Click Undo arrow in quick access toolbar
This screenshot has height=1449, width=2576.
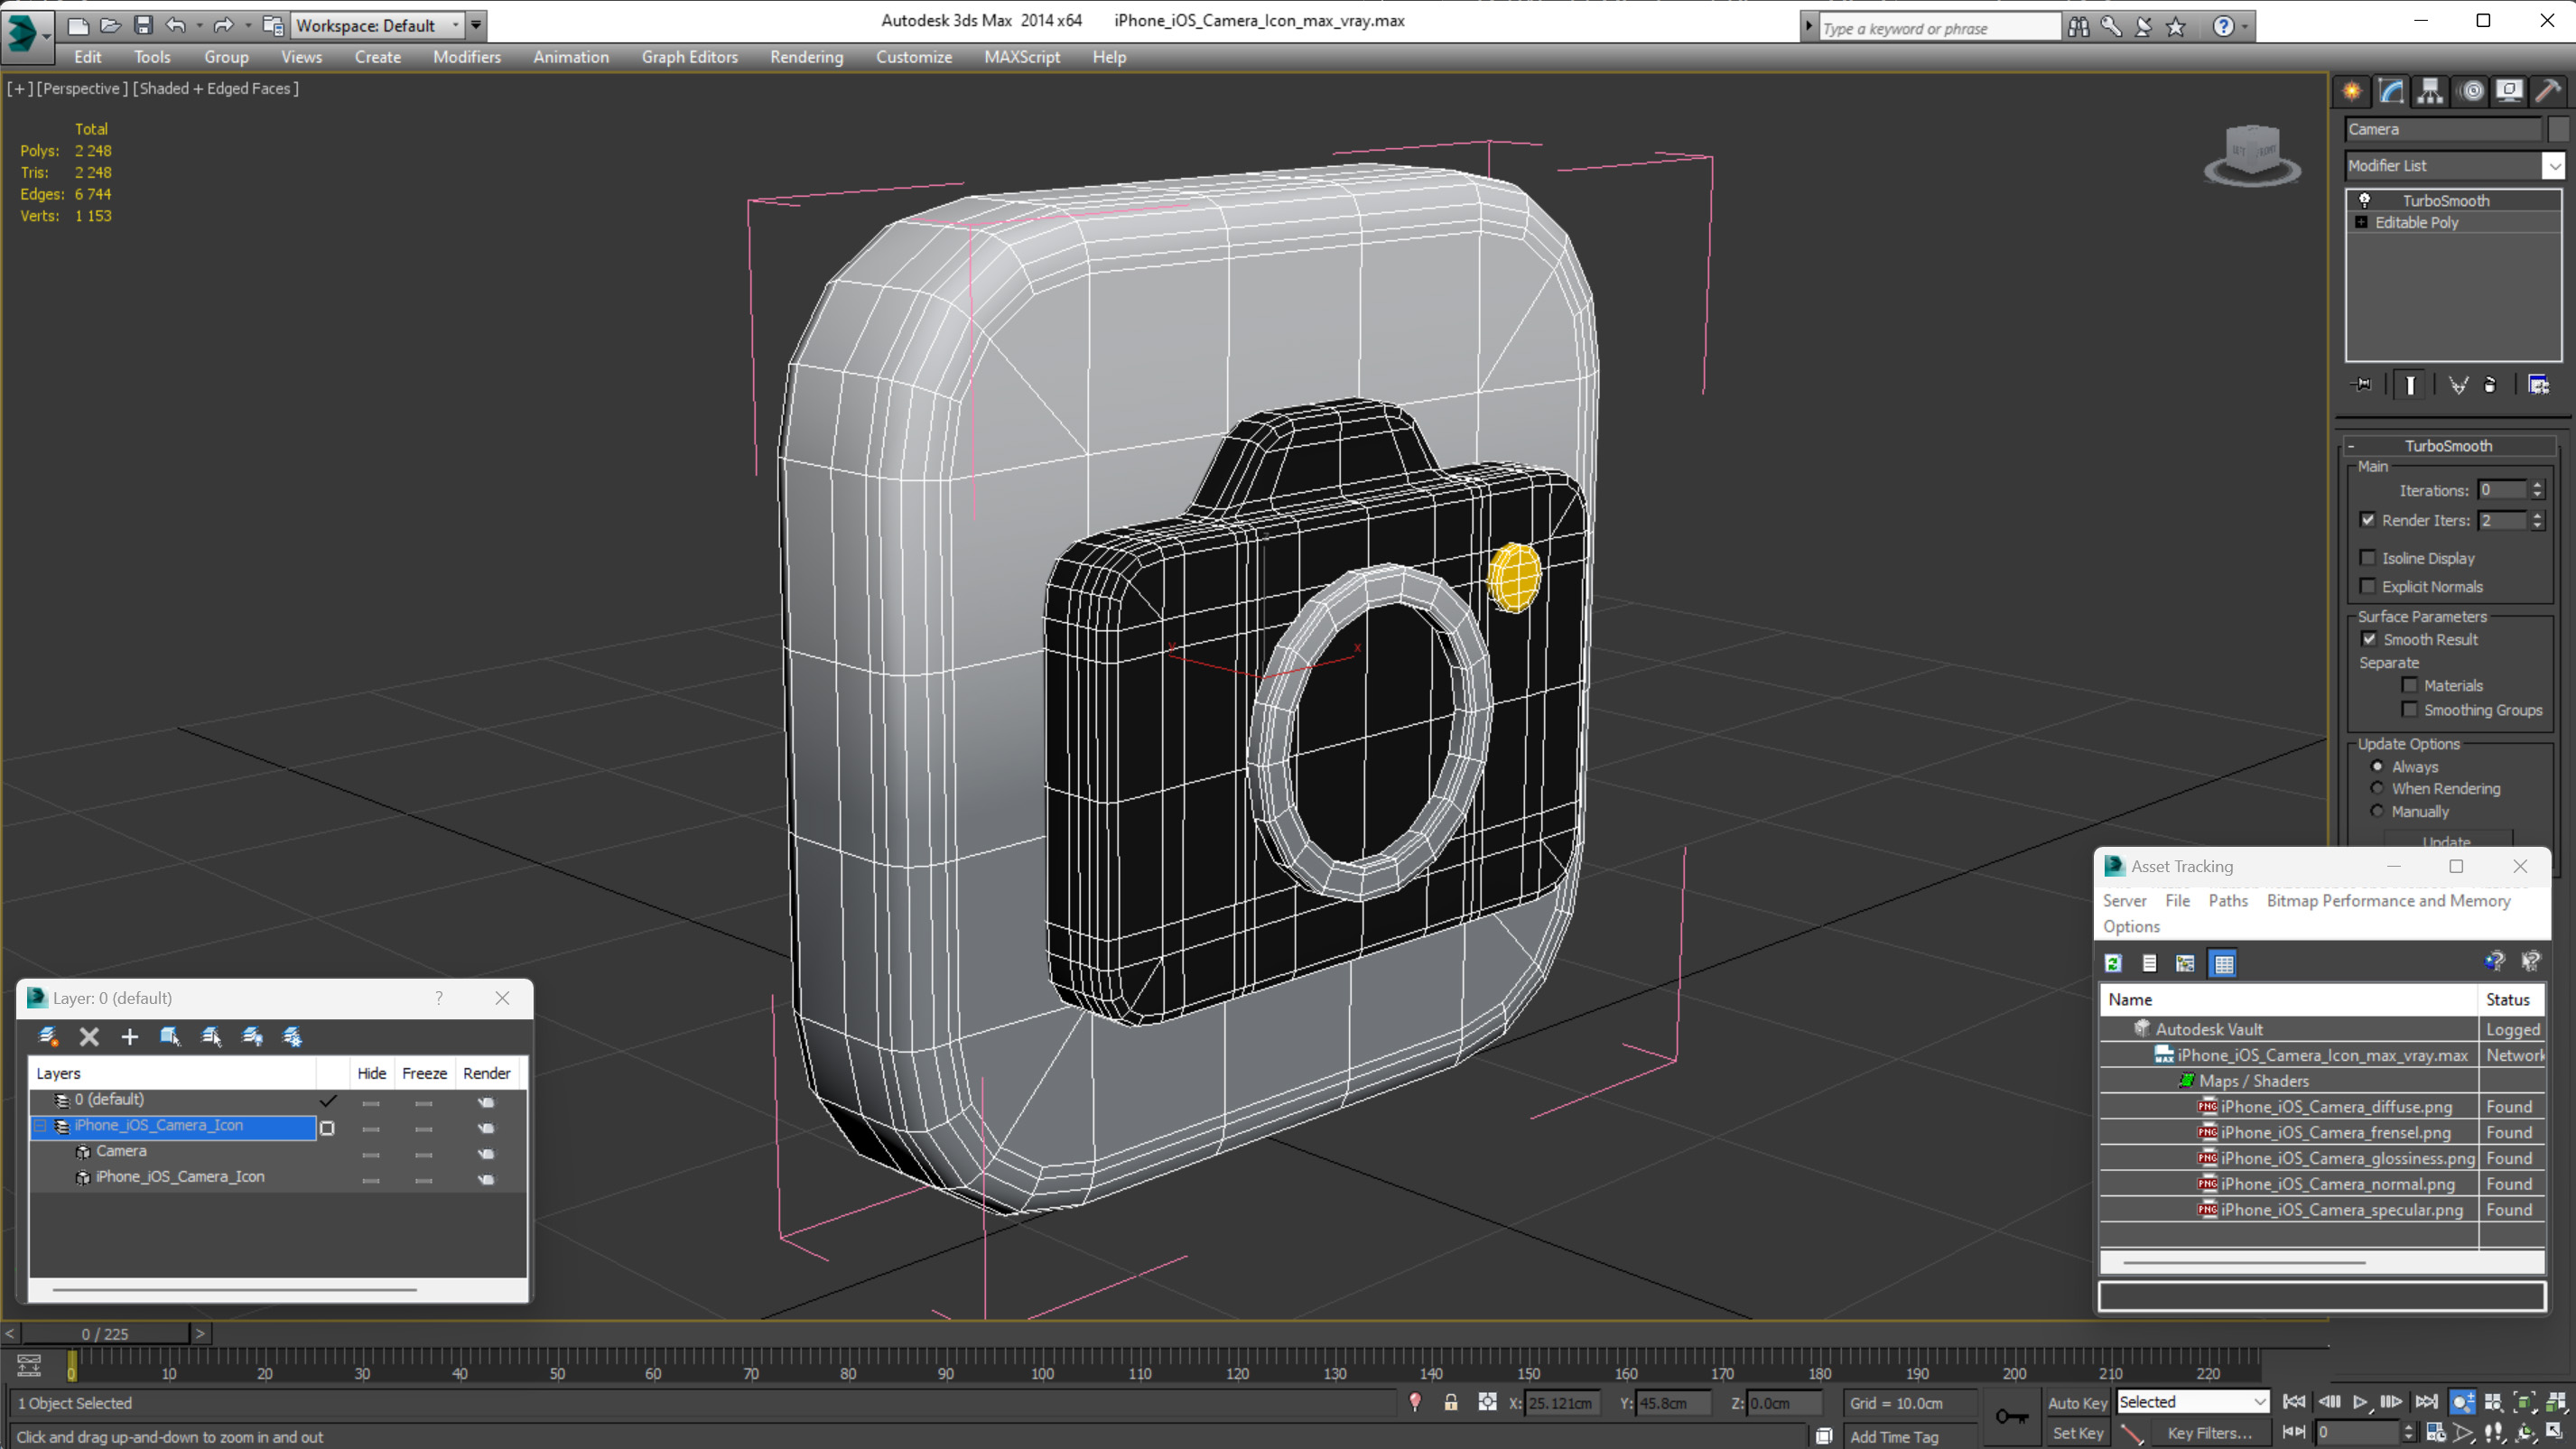point(176,25)
